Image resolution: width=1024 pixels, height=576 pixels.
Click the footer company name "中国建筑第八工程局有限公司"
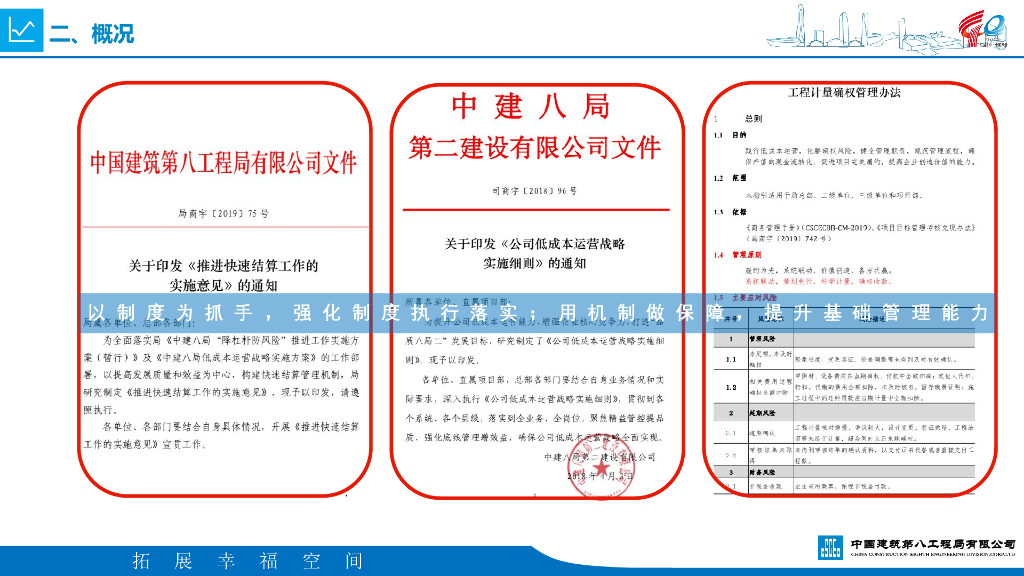933,544
